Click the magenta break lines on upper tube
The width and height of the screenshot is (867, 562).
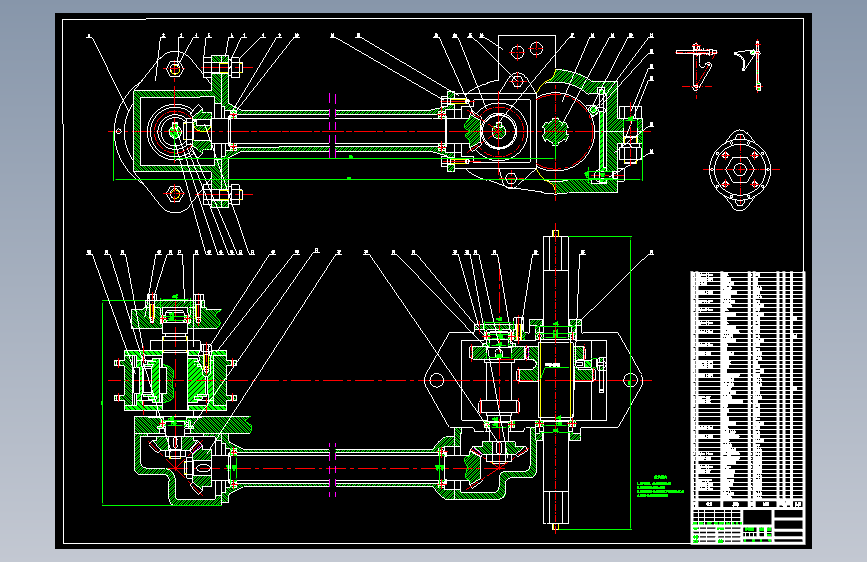tap(332, 125)
